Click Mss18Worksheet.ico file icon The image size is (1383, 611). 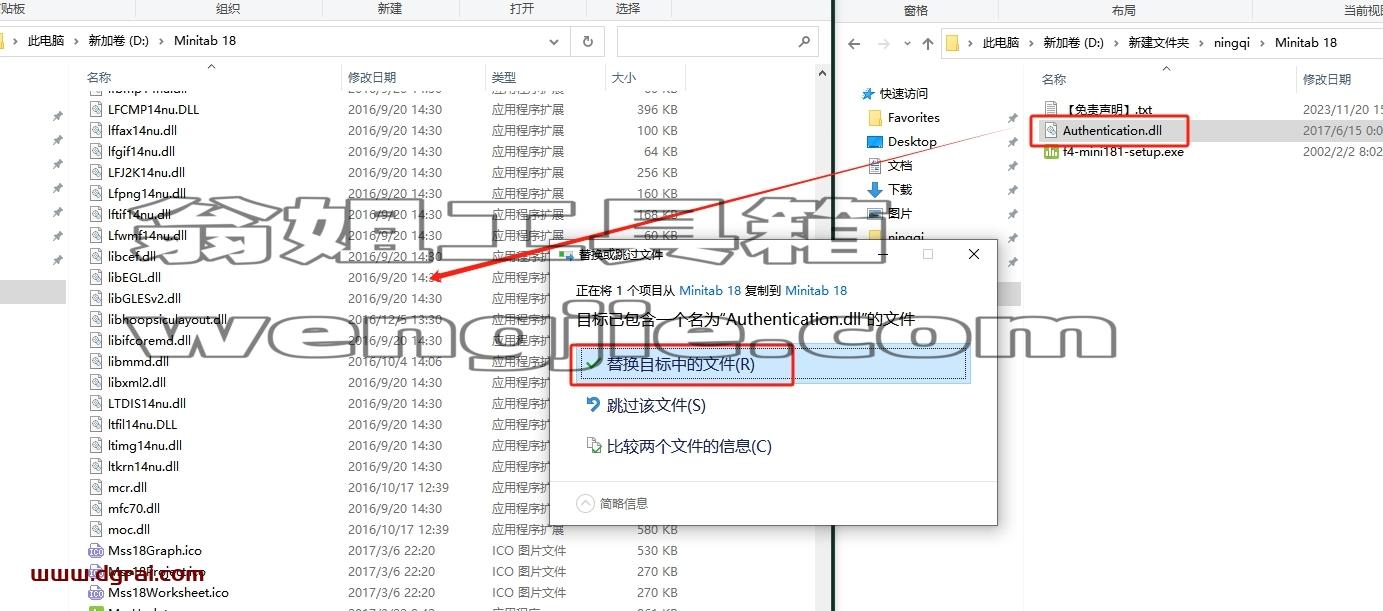click(x=96, y=592)
